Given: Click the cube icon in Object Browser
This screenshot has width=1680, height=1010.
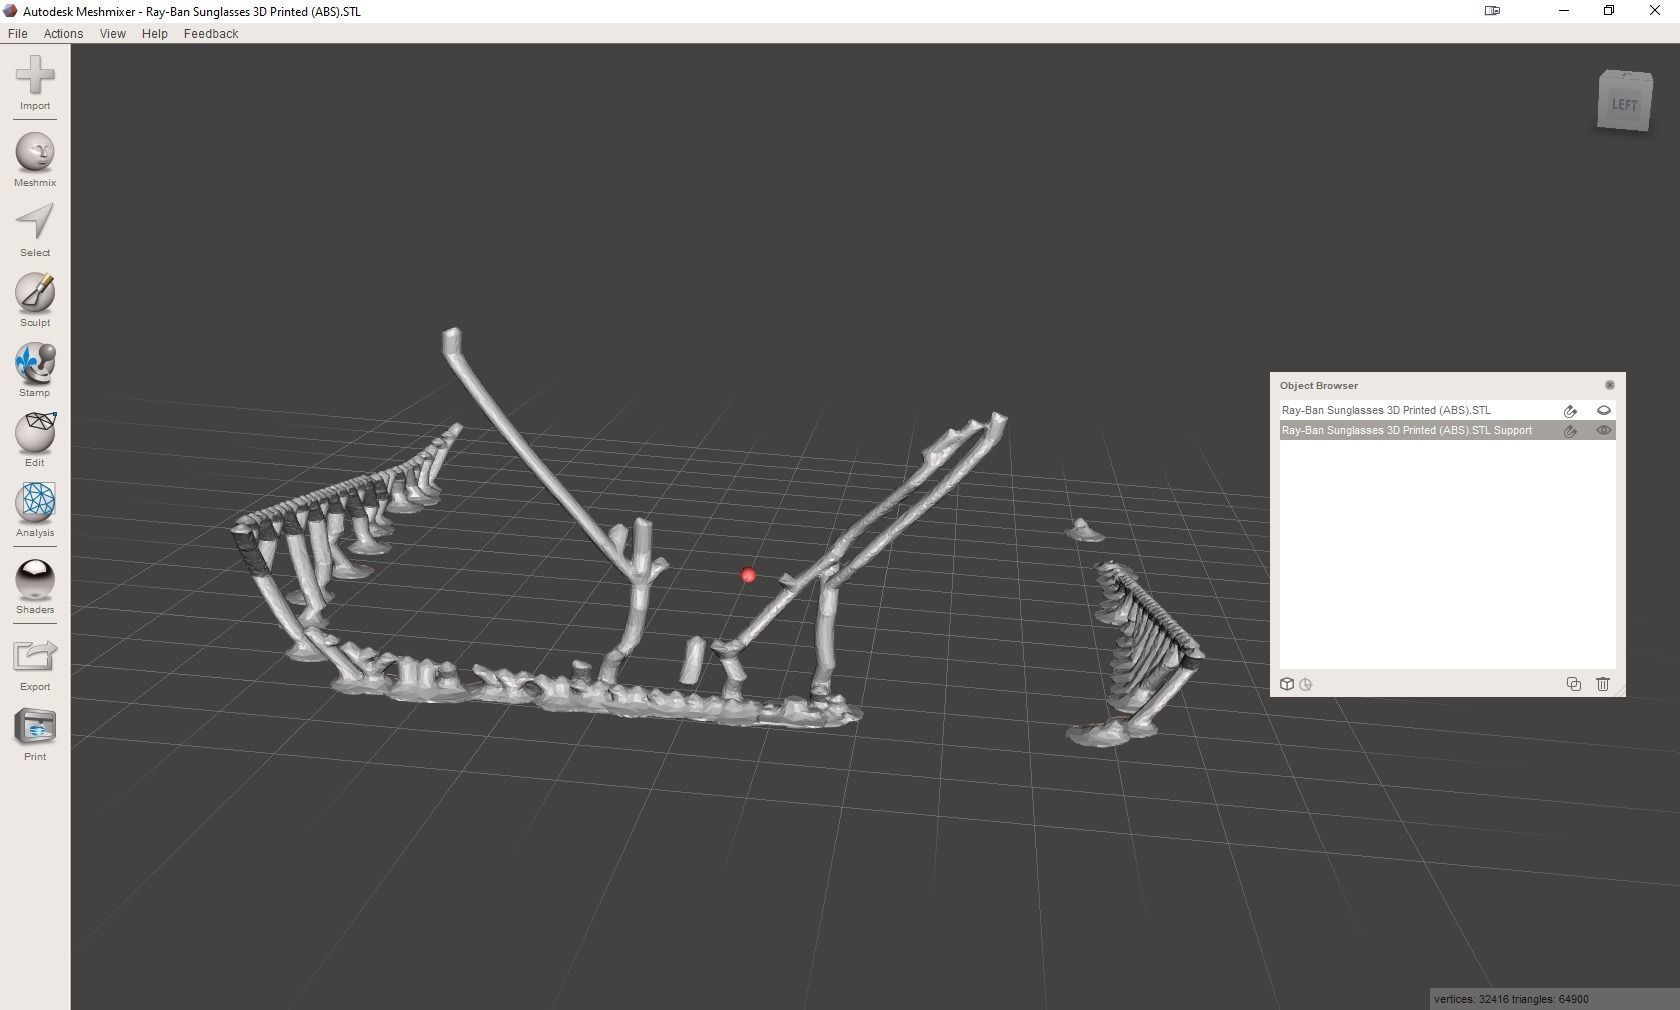Looking at the screenshot, I should click(1287, 684).
